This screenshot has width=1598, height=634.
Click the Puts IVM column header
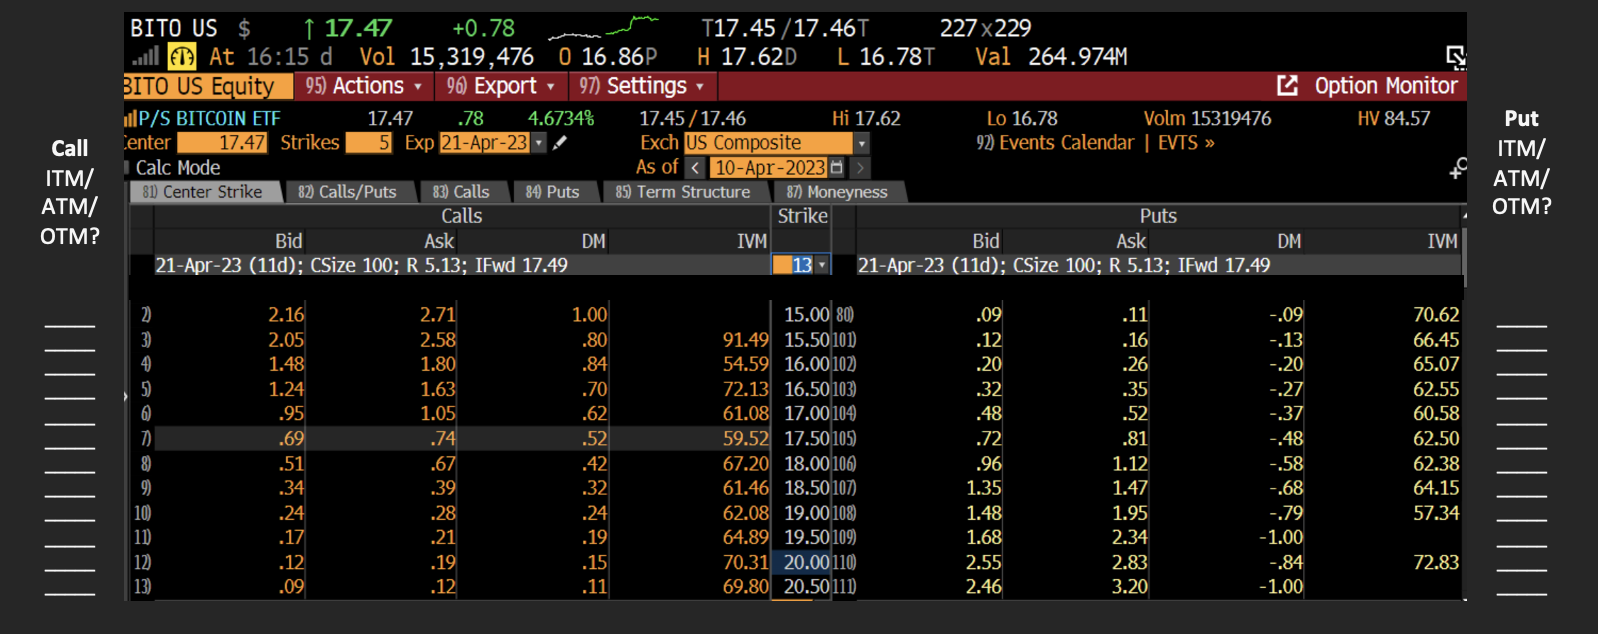tap(1443, 241)
